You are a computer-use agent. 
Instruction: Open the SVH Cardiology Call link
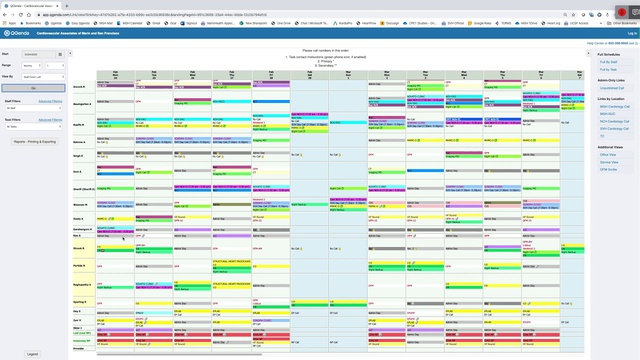coord(614,129)
